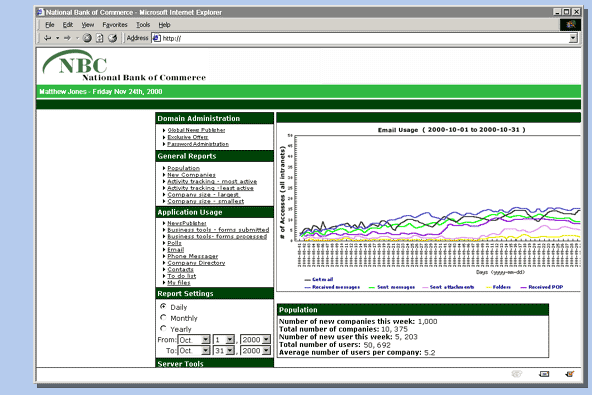Open Company size - largest link
Viewport: 592px width, 395px height.
(x=204, y=195)
